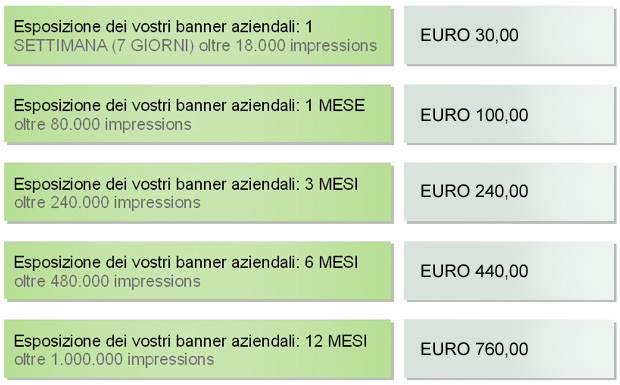Click the EURO 240,00 price box
Viewport: 620px width, 385px height.
coord(509,192)
